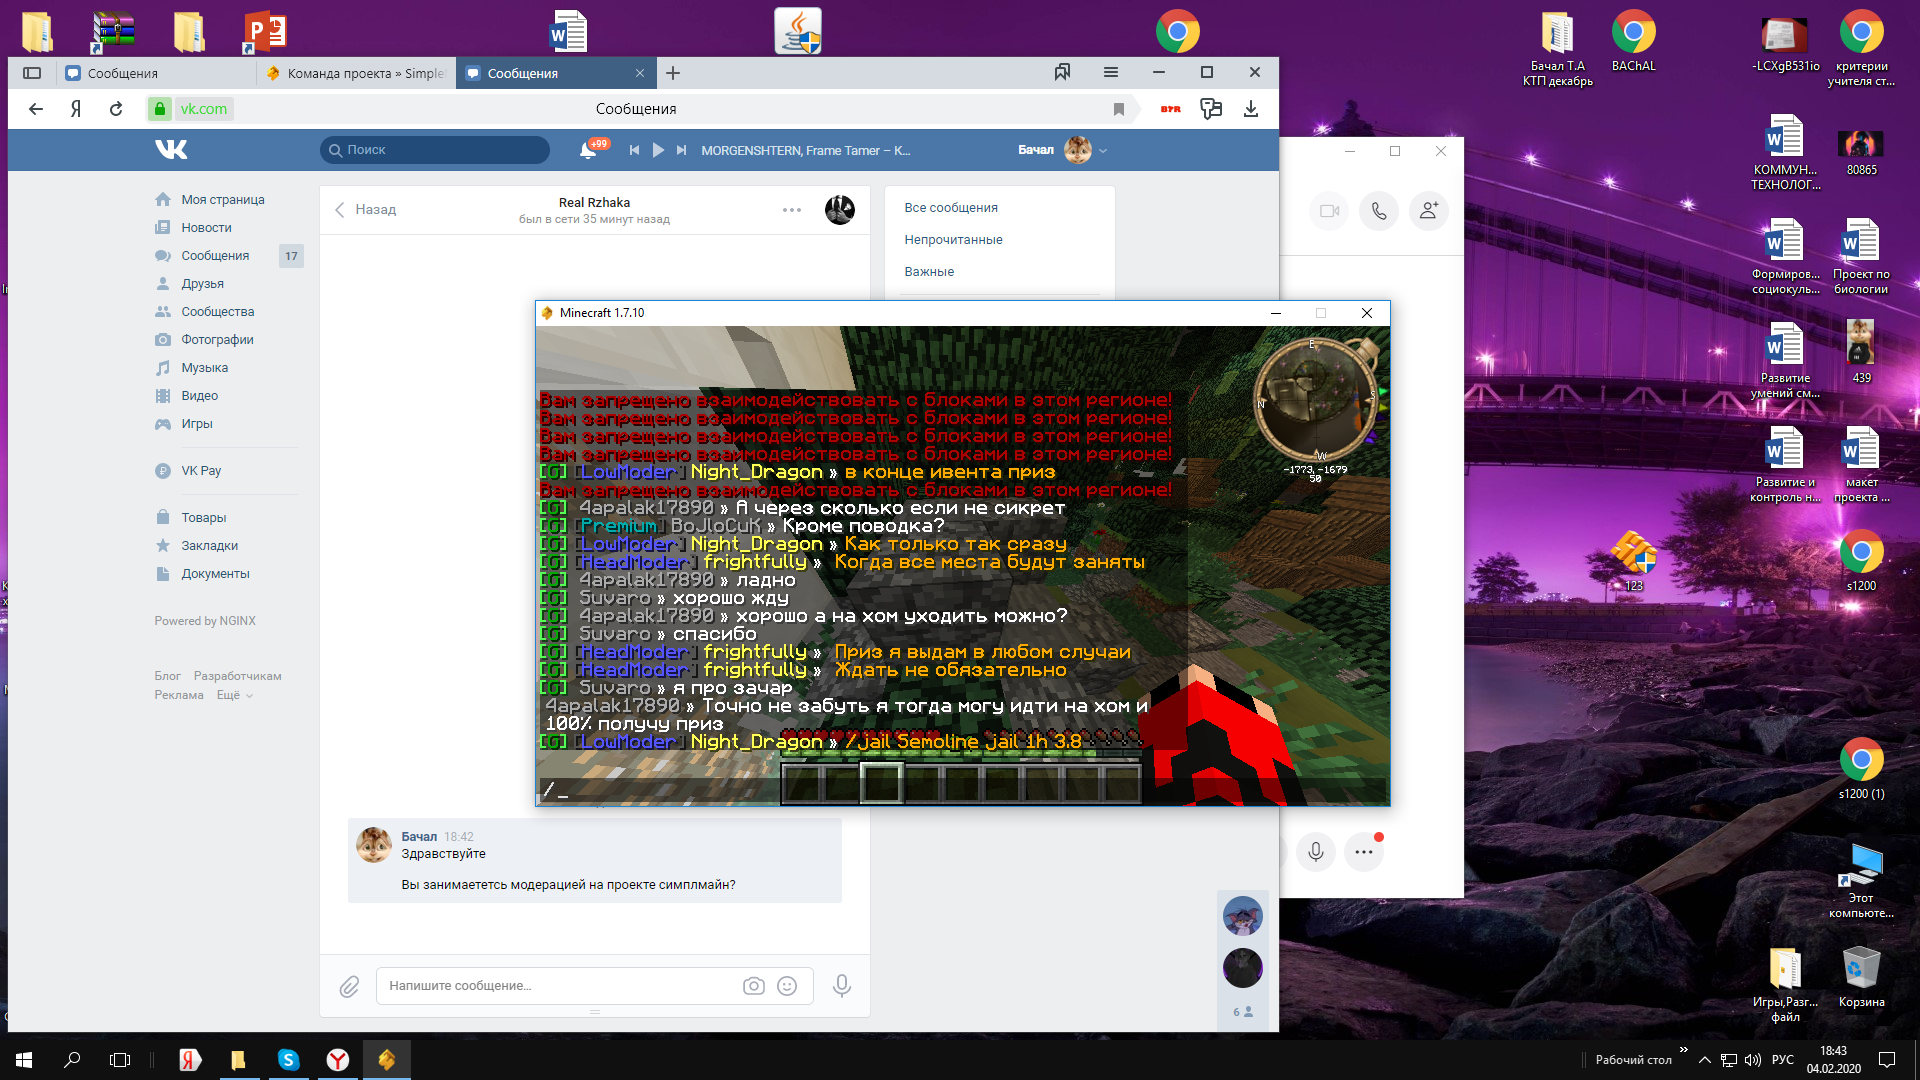Click the attach file paperclip icon
1920x1080 pixels.
click(349, 987)
